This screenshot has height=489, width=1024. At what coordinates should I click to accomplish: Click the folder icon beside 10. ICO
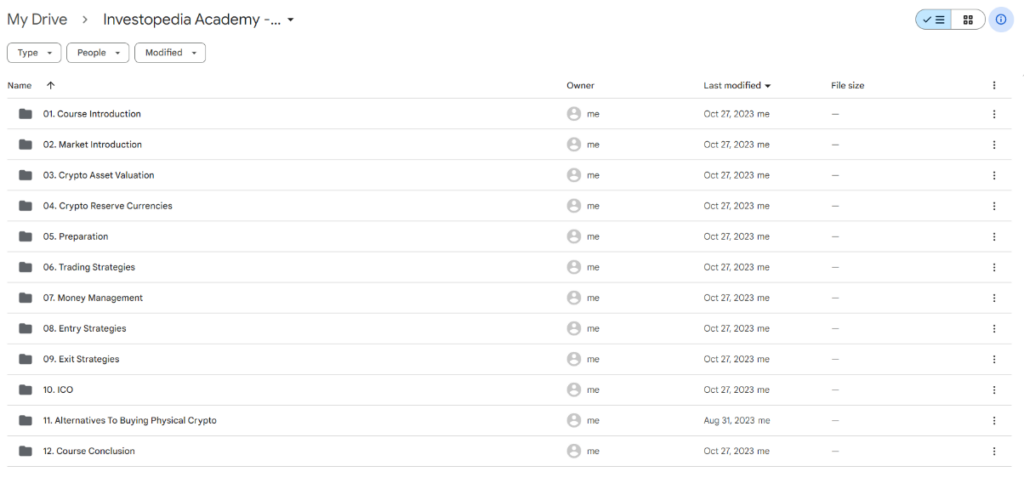click(25, 390)
